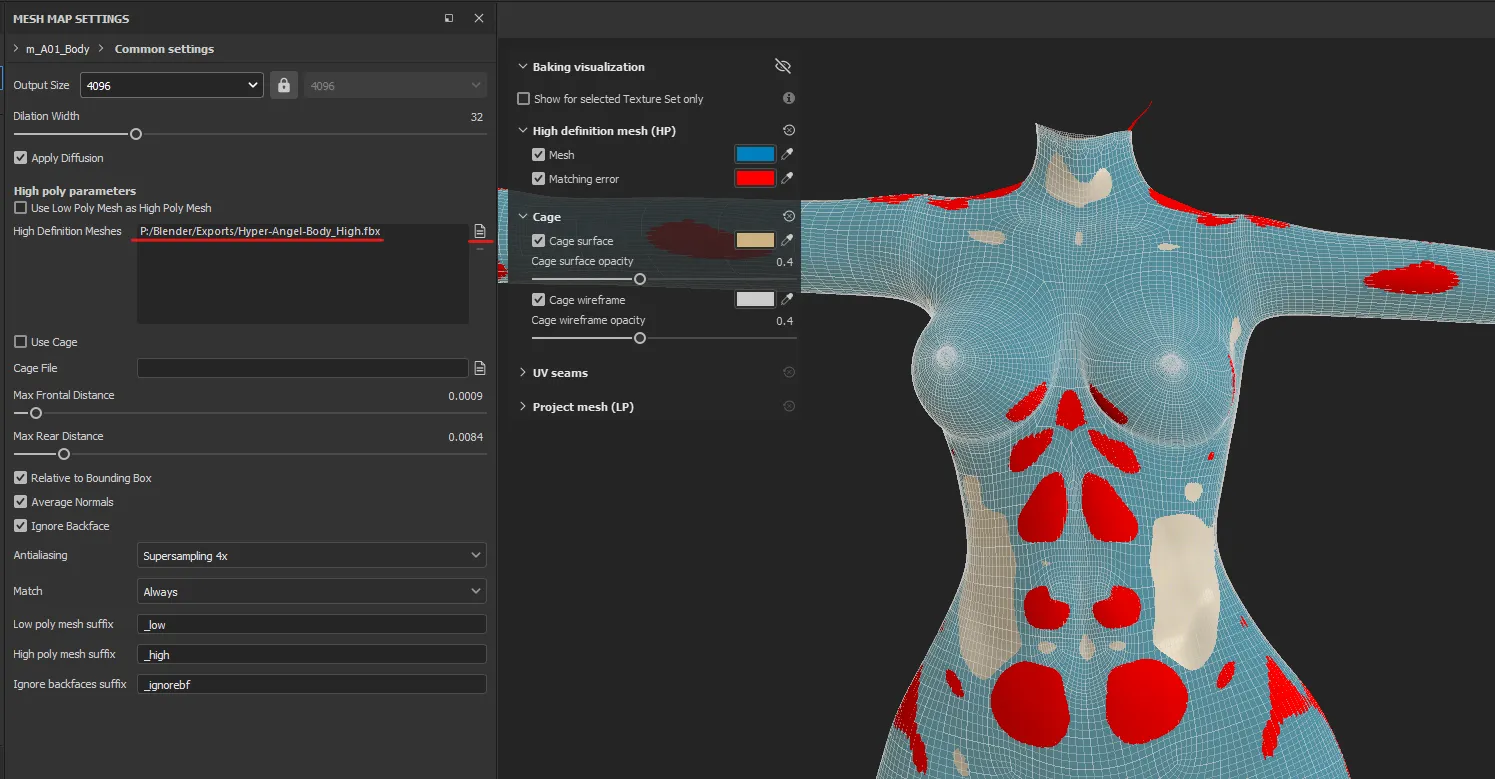Click the Dilation Width value 32
Screen dimensions: 1495x779
pyautogui.click(x=477, y=116)
